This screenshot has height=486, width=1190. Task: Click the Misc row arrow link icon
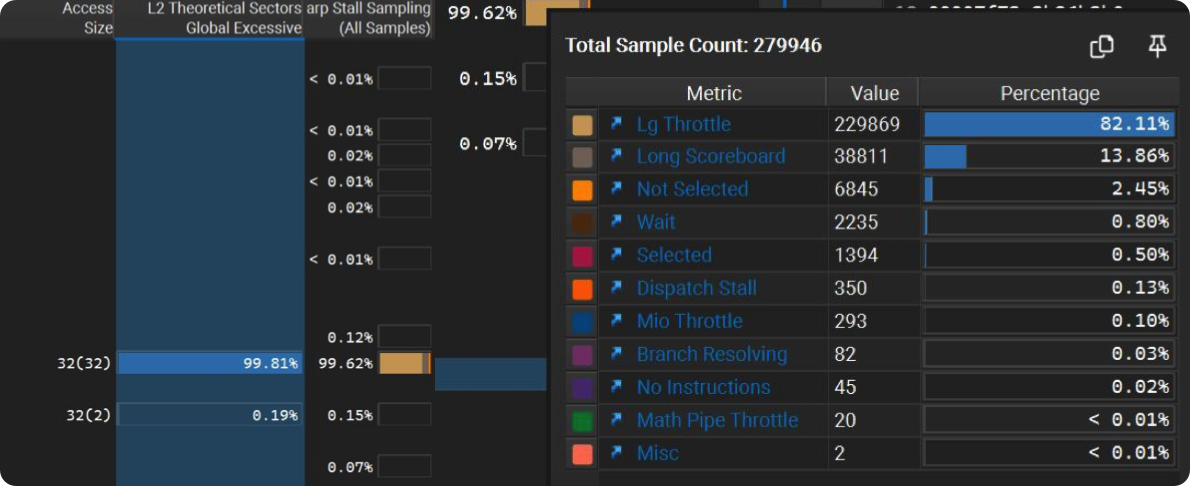point(616,453)
